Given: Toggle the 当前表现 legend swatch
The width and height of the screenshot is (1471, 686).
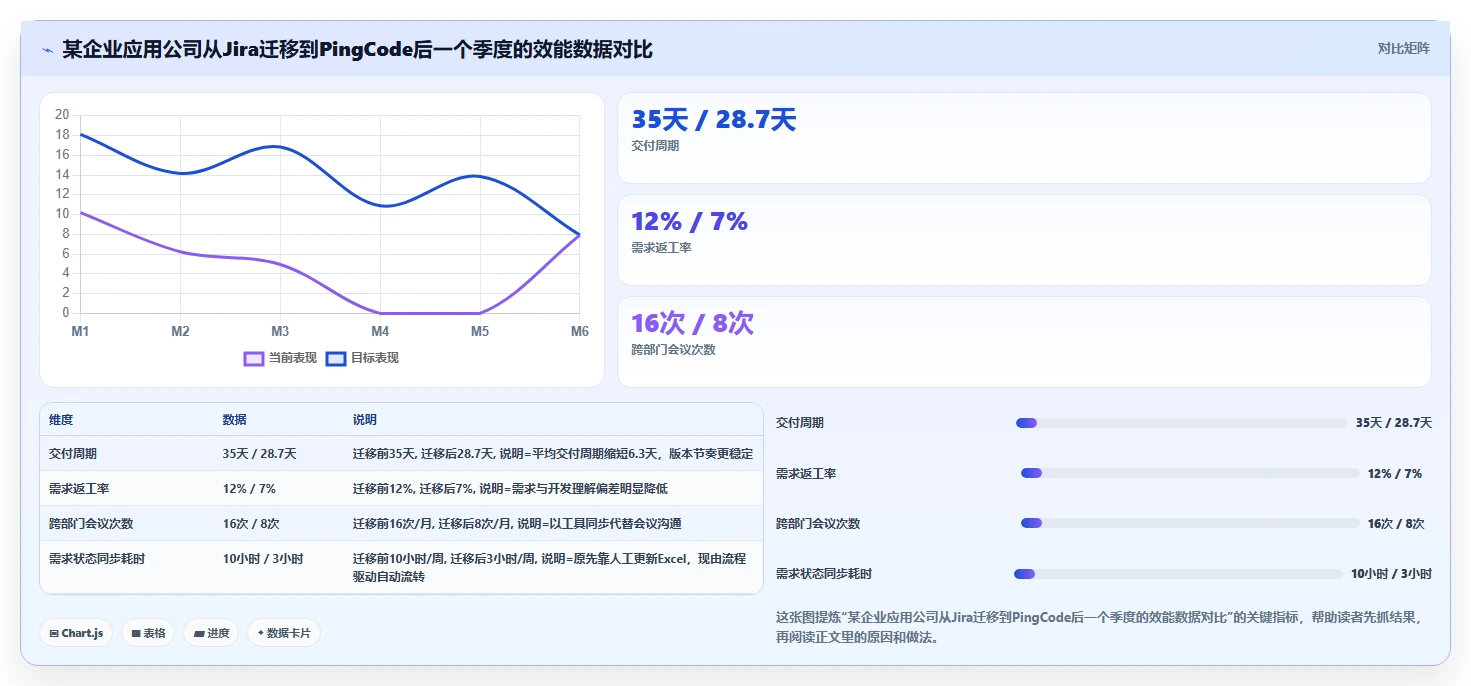Looking at the screenshot, I should pos(254,358).
